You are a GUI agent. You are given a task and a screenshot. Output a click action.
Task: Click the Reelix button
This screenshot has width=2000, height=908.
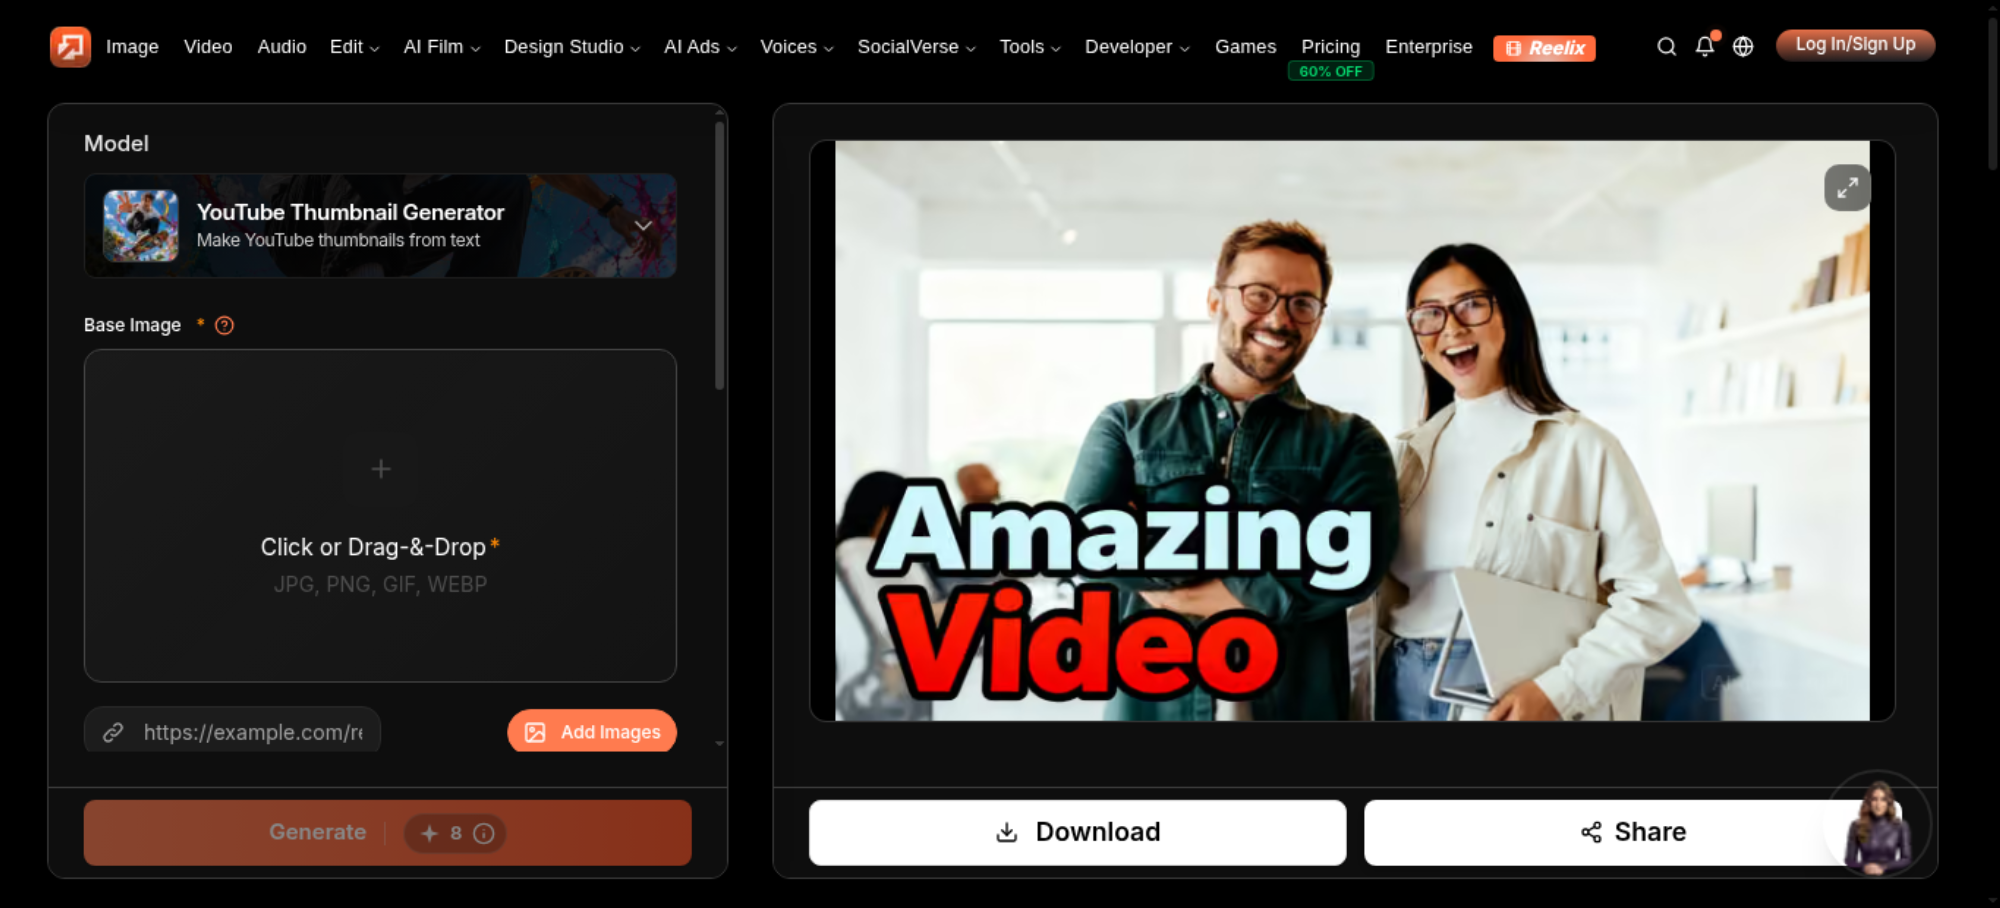point(1544,48)
